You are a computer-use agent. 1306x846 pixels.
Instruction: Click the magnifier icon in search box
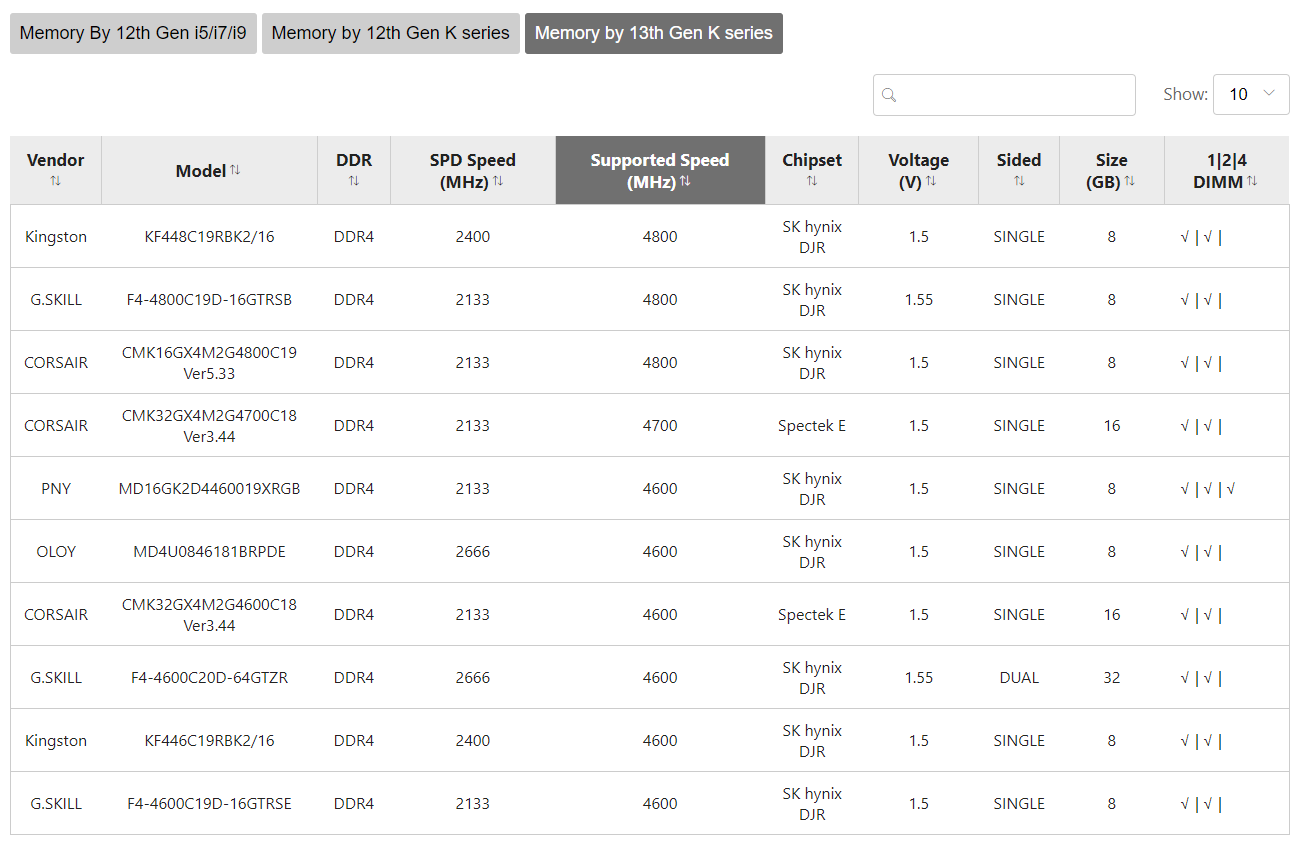click(889, 95)
